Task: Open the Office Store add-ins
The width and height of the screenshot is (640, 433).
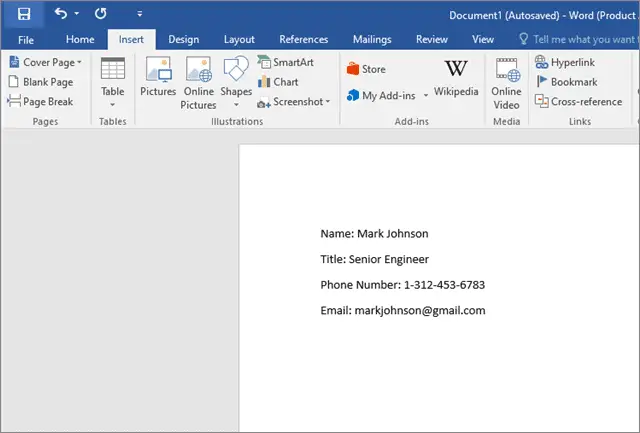Action: pyautogui.click(x=366, y=69)
